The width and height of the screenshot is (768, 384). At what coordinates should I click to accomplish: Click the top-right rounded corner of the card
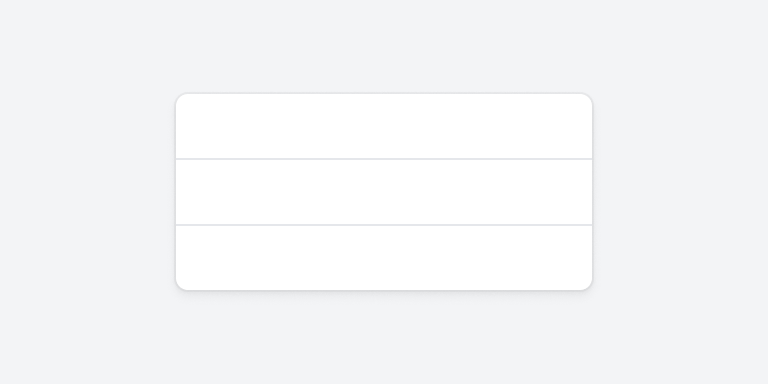click(587, 98)
